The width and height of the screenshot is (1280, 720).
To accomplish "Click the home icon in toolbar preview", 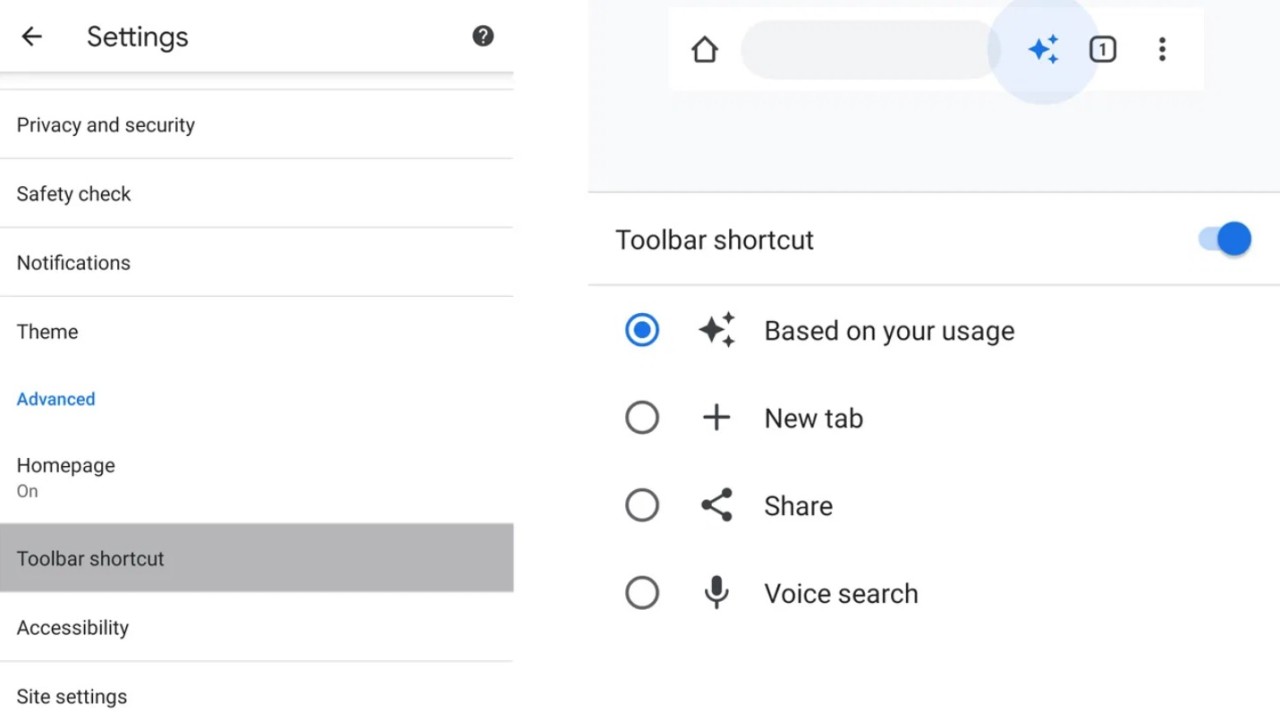I will point(705,50).
